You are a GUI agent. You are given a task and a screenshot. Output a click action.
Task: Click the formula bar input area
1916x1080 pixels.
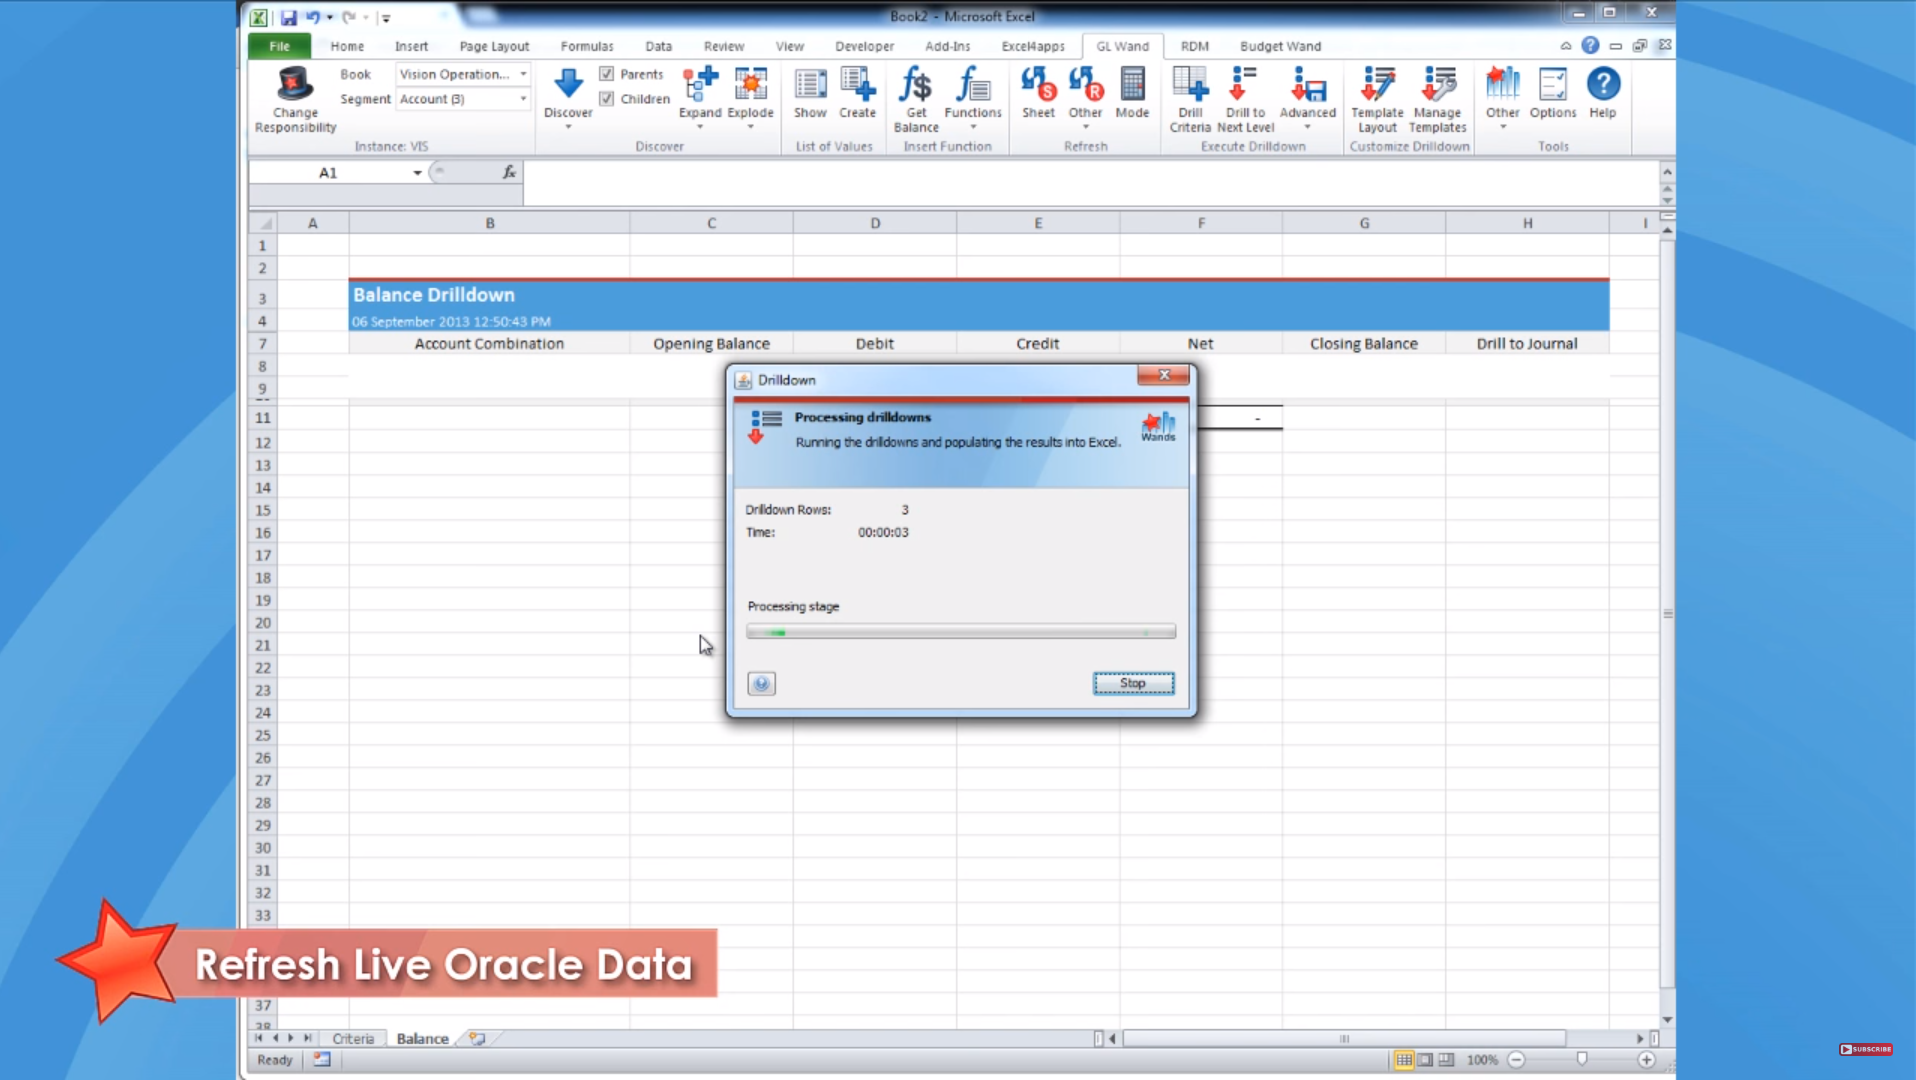1090,183
